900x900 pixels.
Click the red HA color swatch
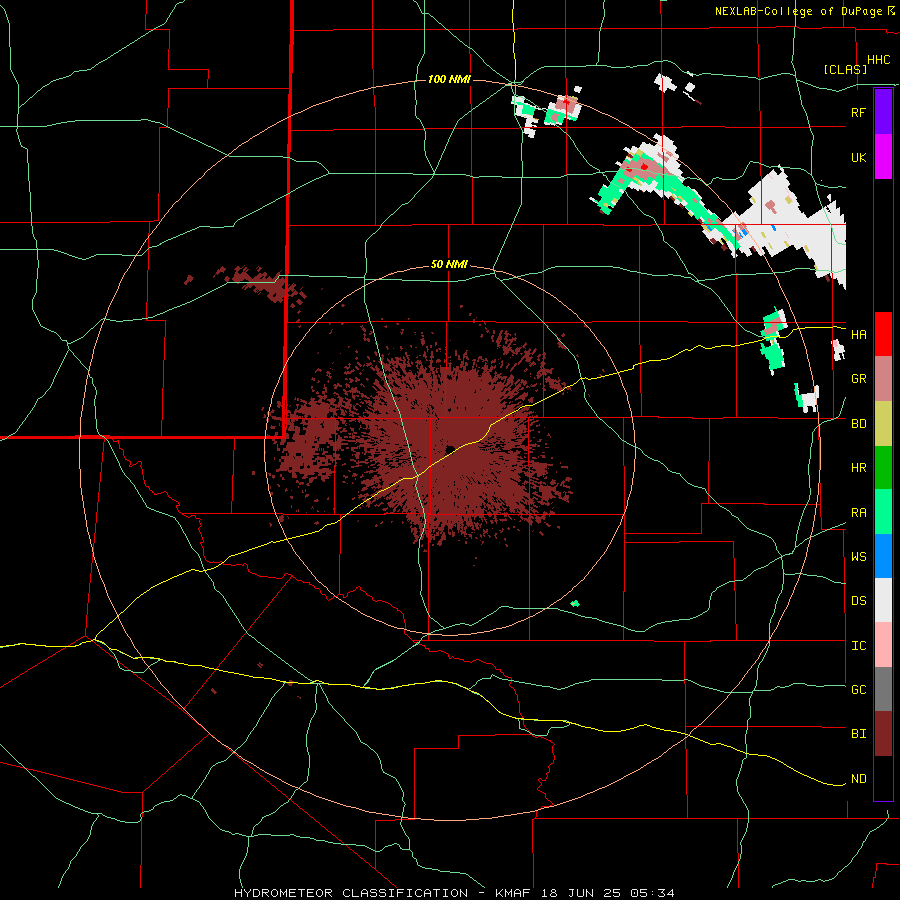[x=883, y=334]
